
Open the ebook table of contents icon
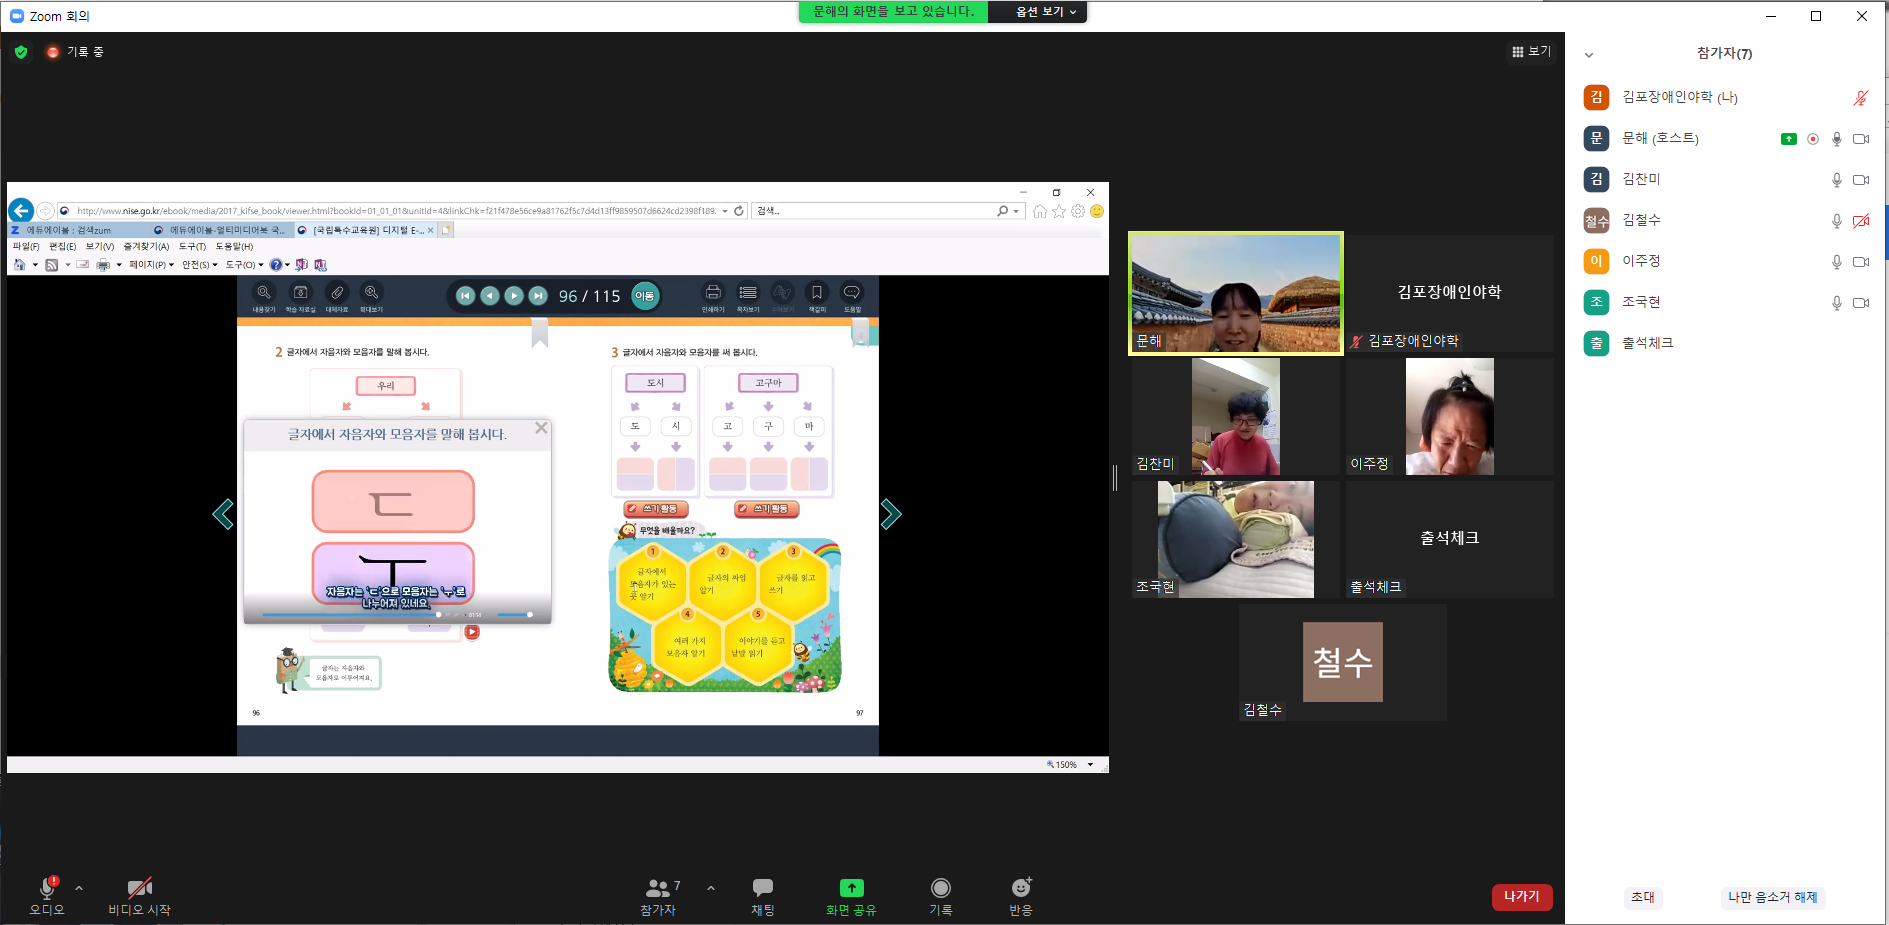click(x=748, y=292)
